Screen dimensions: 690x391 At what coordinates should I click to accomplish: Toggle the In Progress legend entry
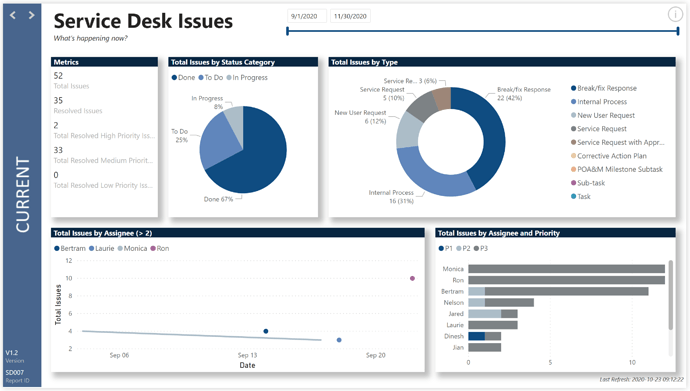coord(247,78)
